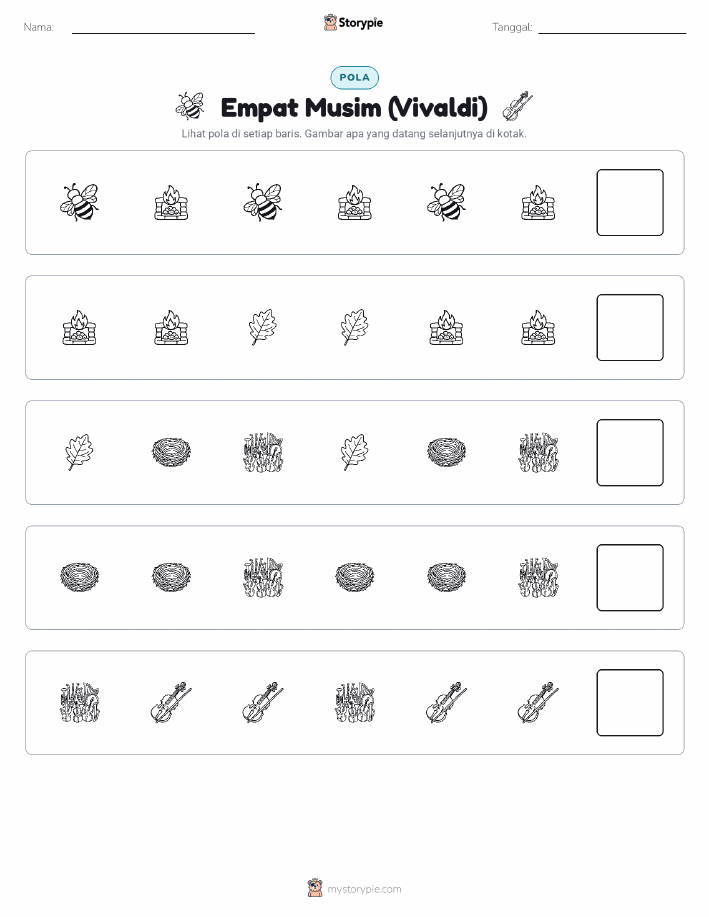Image resolution: width=709 pixels, height=917 pixels.
Task: Click the last fireplace in row one
Action: (x=538, y=202)
